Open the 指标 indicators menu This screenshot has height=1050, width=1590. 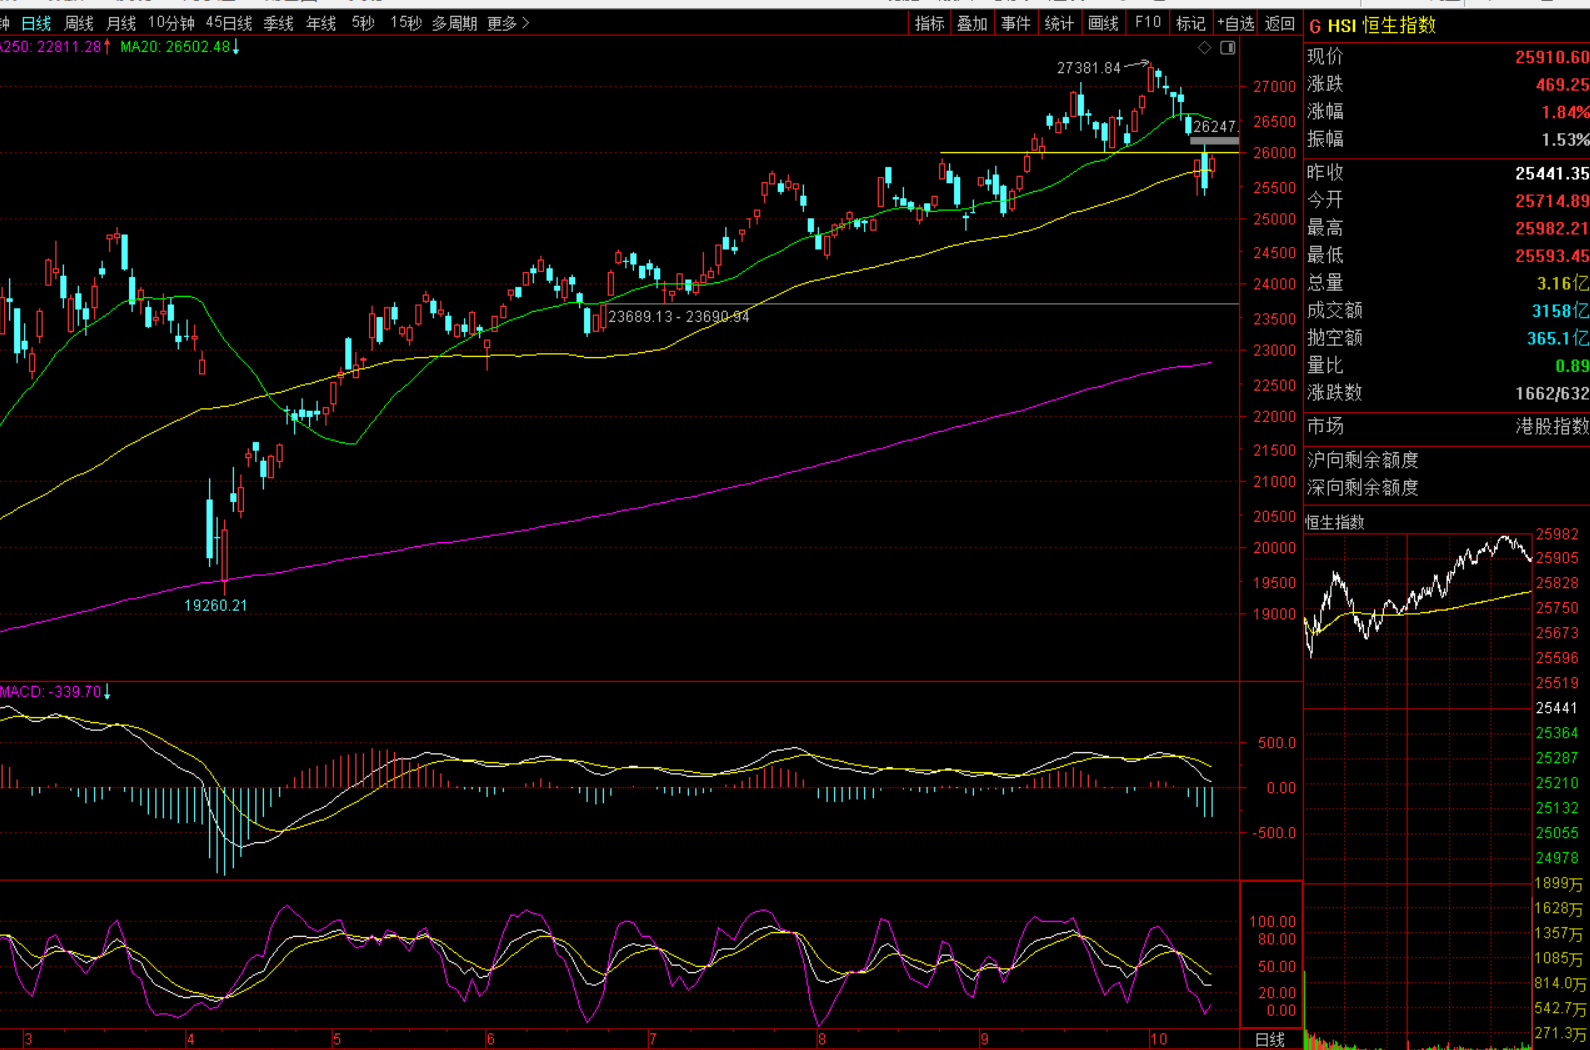pyautogui.click(x=929, y=23)
